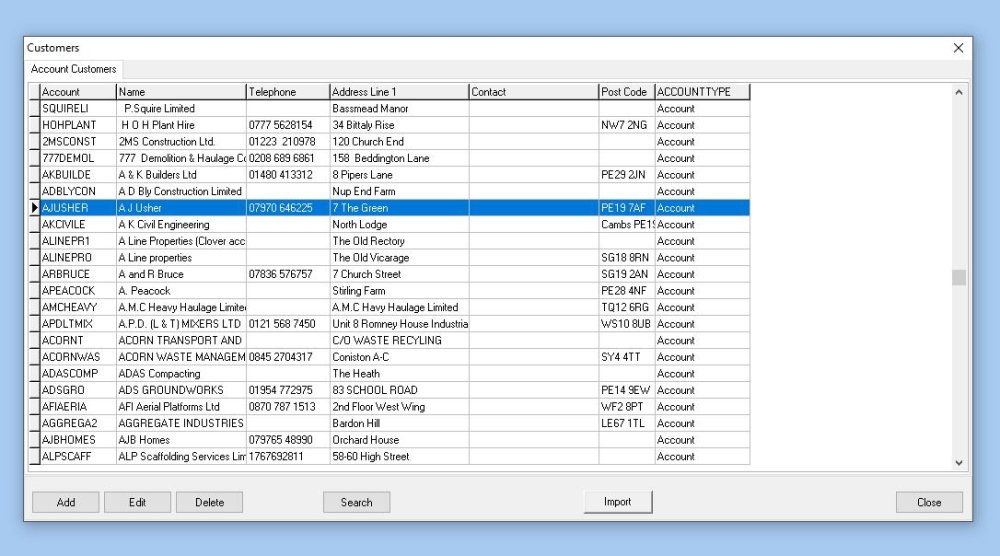1000x556 pixels.
Task: Sort by the Name column header
Action: click(181, 92)
